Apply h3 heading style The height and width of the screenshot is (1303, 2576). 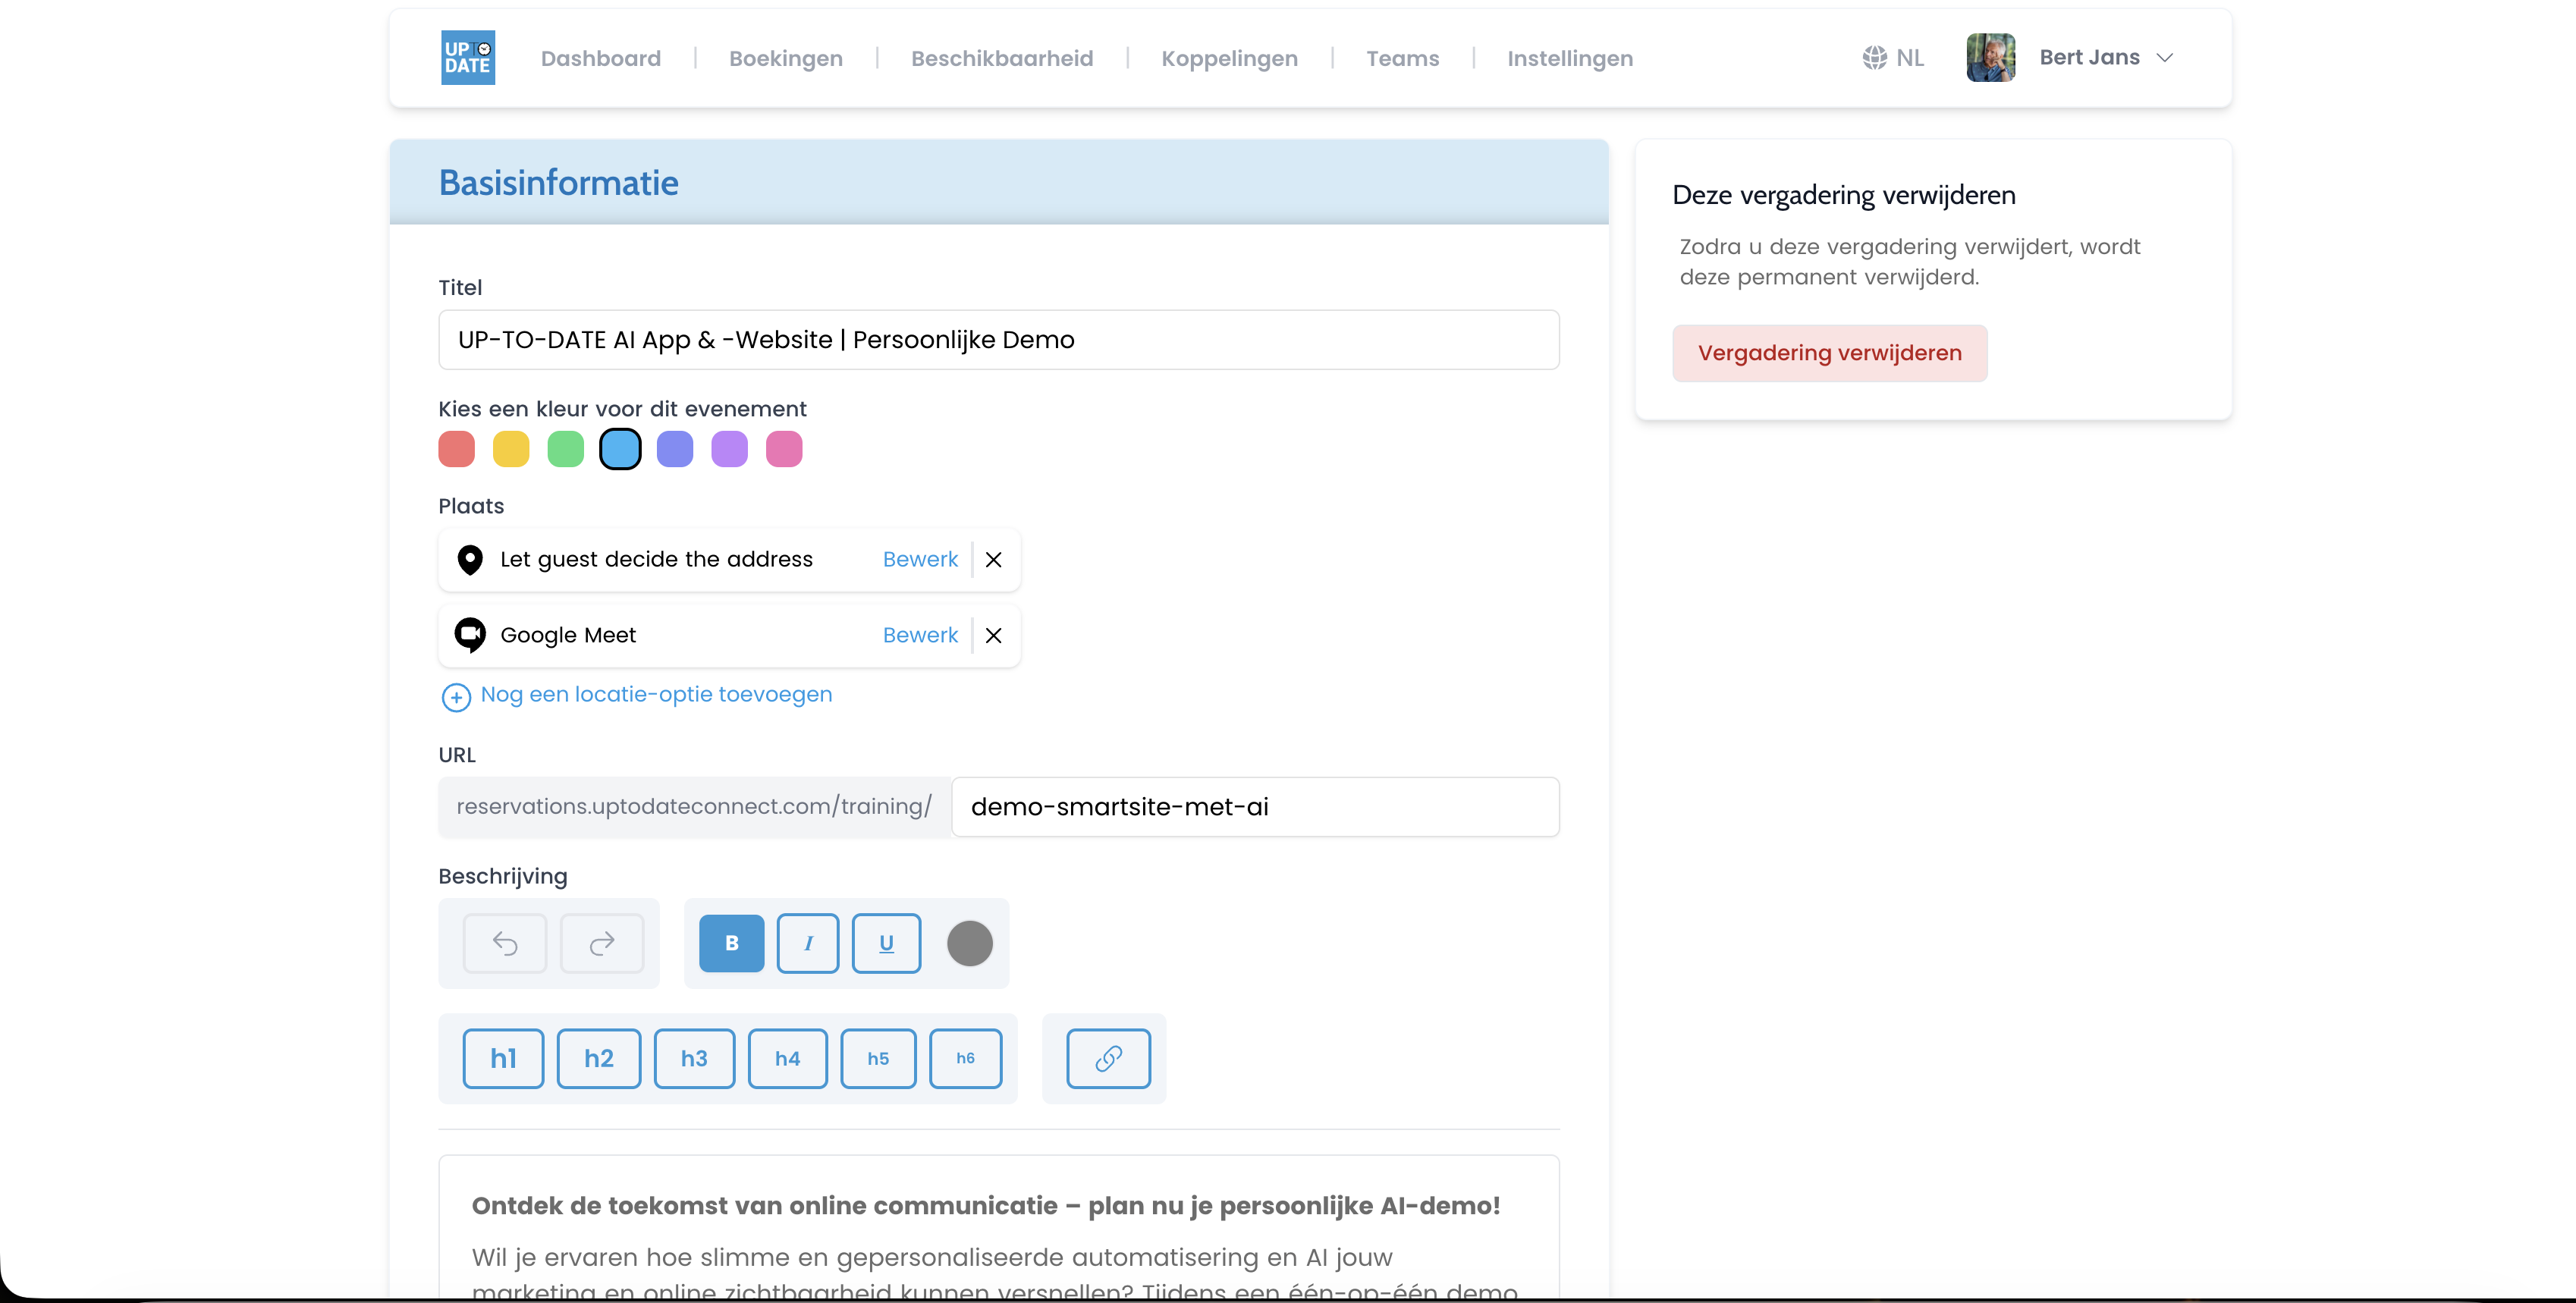click(694, 1058)
